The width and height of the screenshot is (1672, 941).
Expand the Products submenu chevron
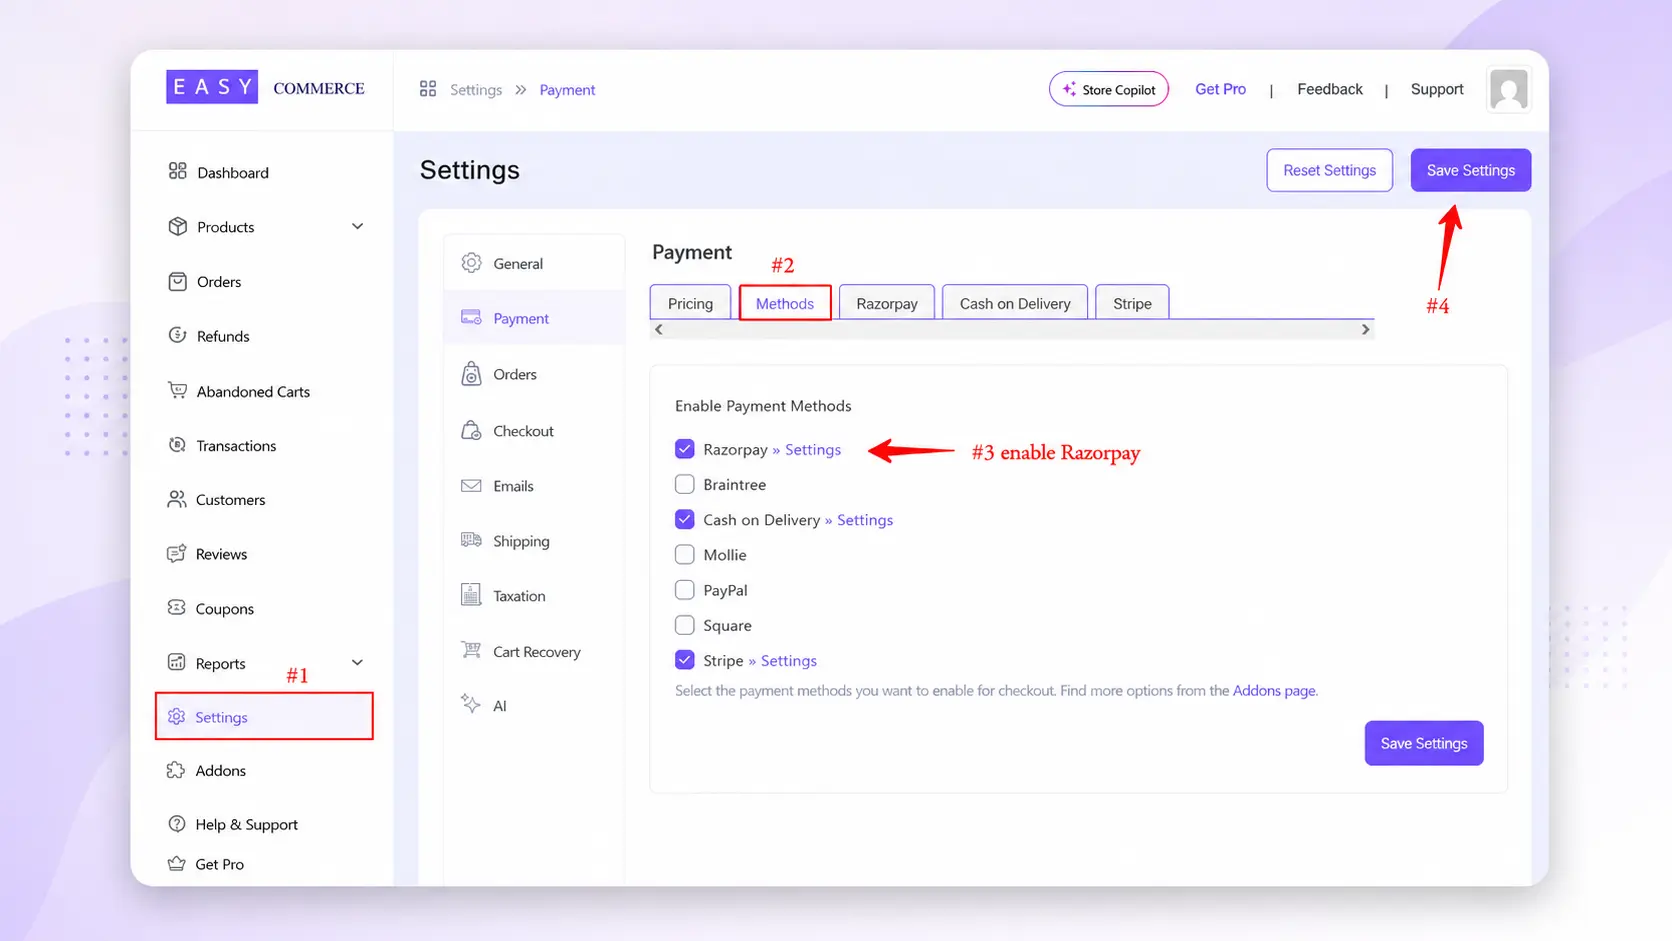point(357,226)
